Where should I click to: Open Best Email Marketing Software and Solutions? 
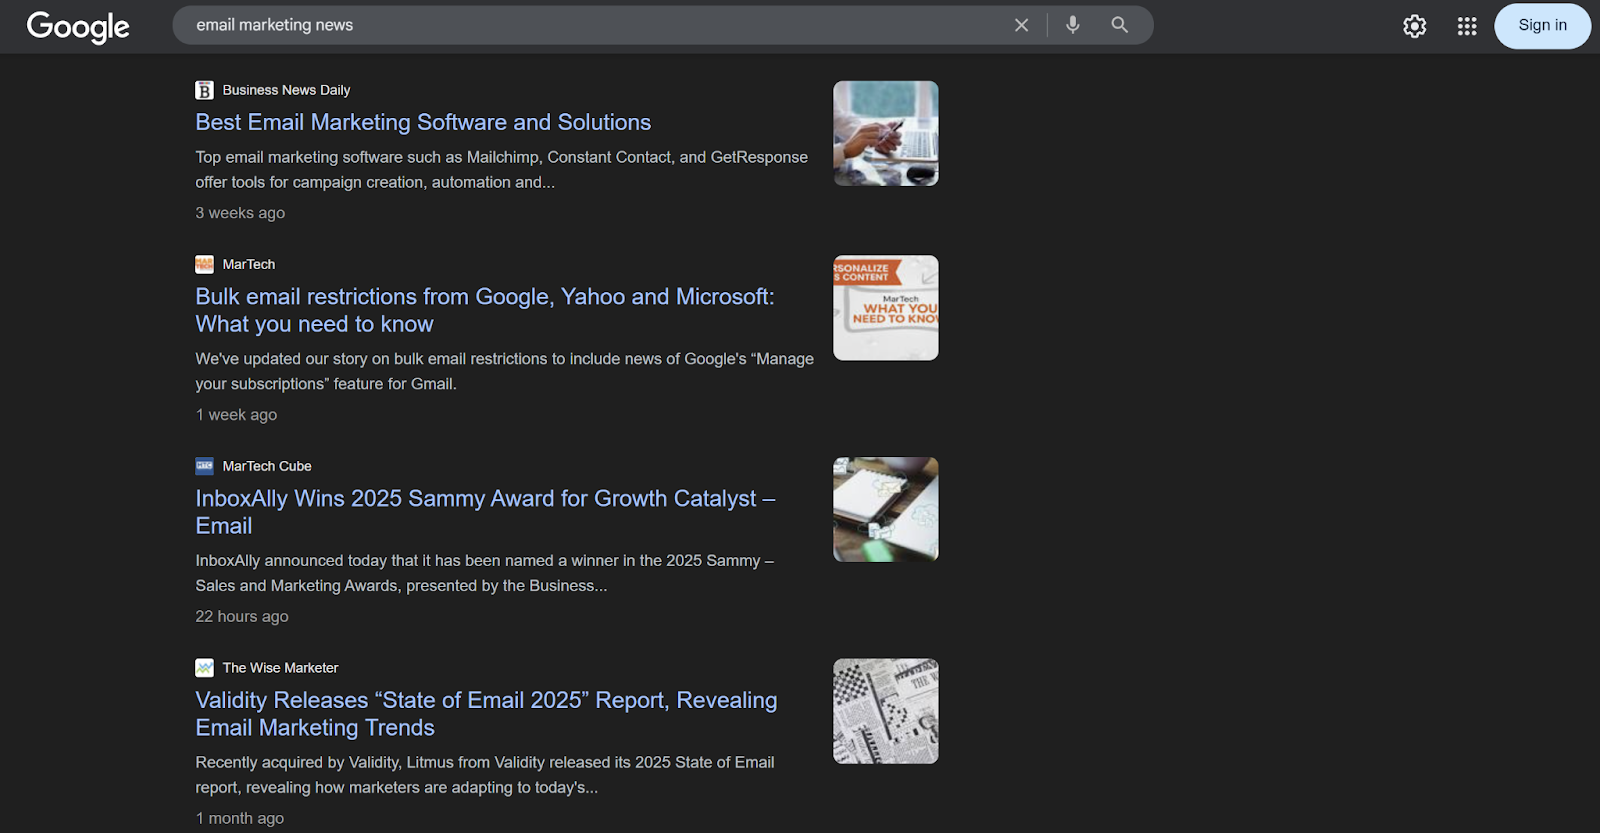(x=423, y=122)
